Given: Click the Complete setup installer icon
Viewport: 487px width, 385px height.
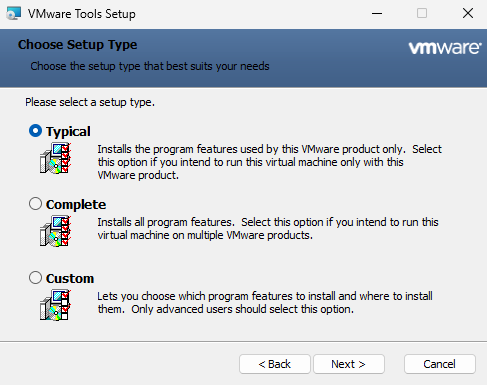Looking at the screenshot, I should [55, 231].
